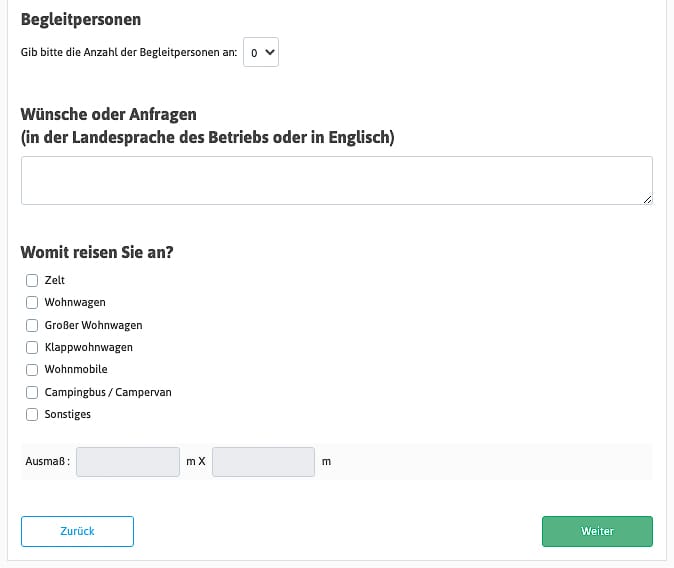Screen dimensions: 674x568
Task: Check the Großer Wohnwagen option
Action: tap(32, 325)
